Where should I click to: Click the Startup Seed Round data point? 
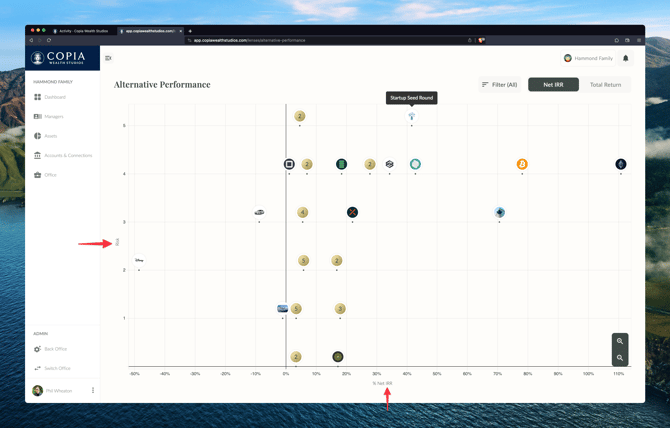tap(411, 116)
